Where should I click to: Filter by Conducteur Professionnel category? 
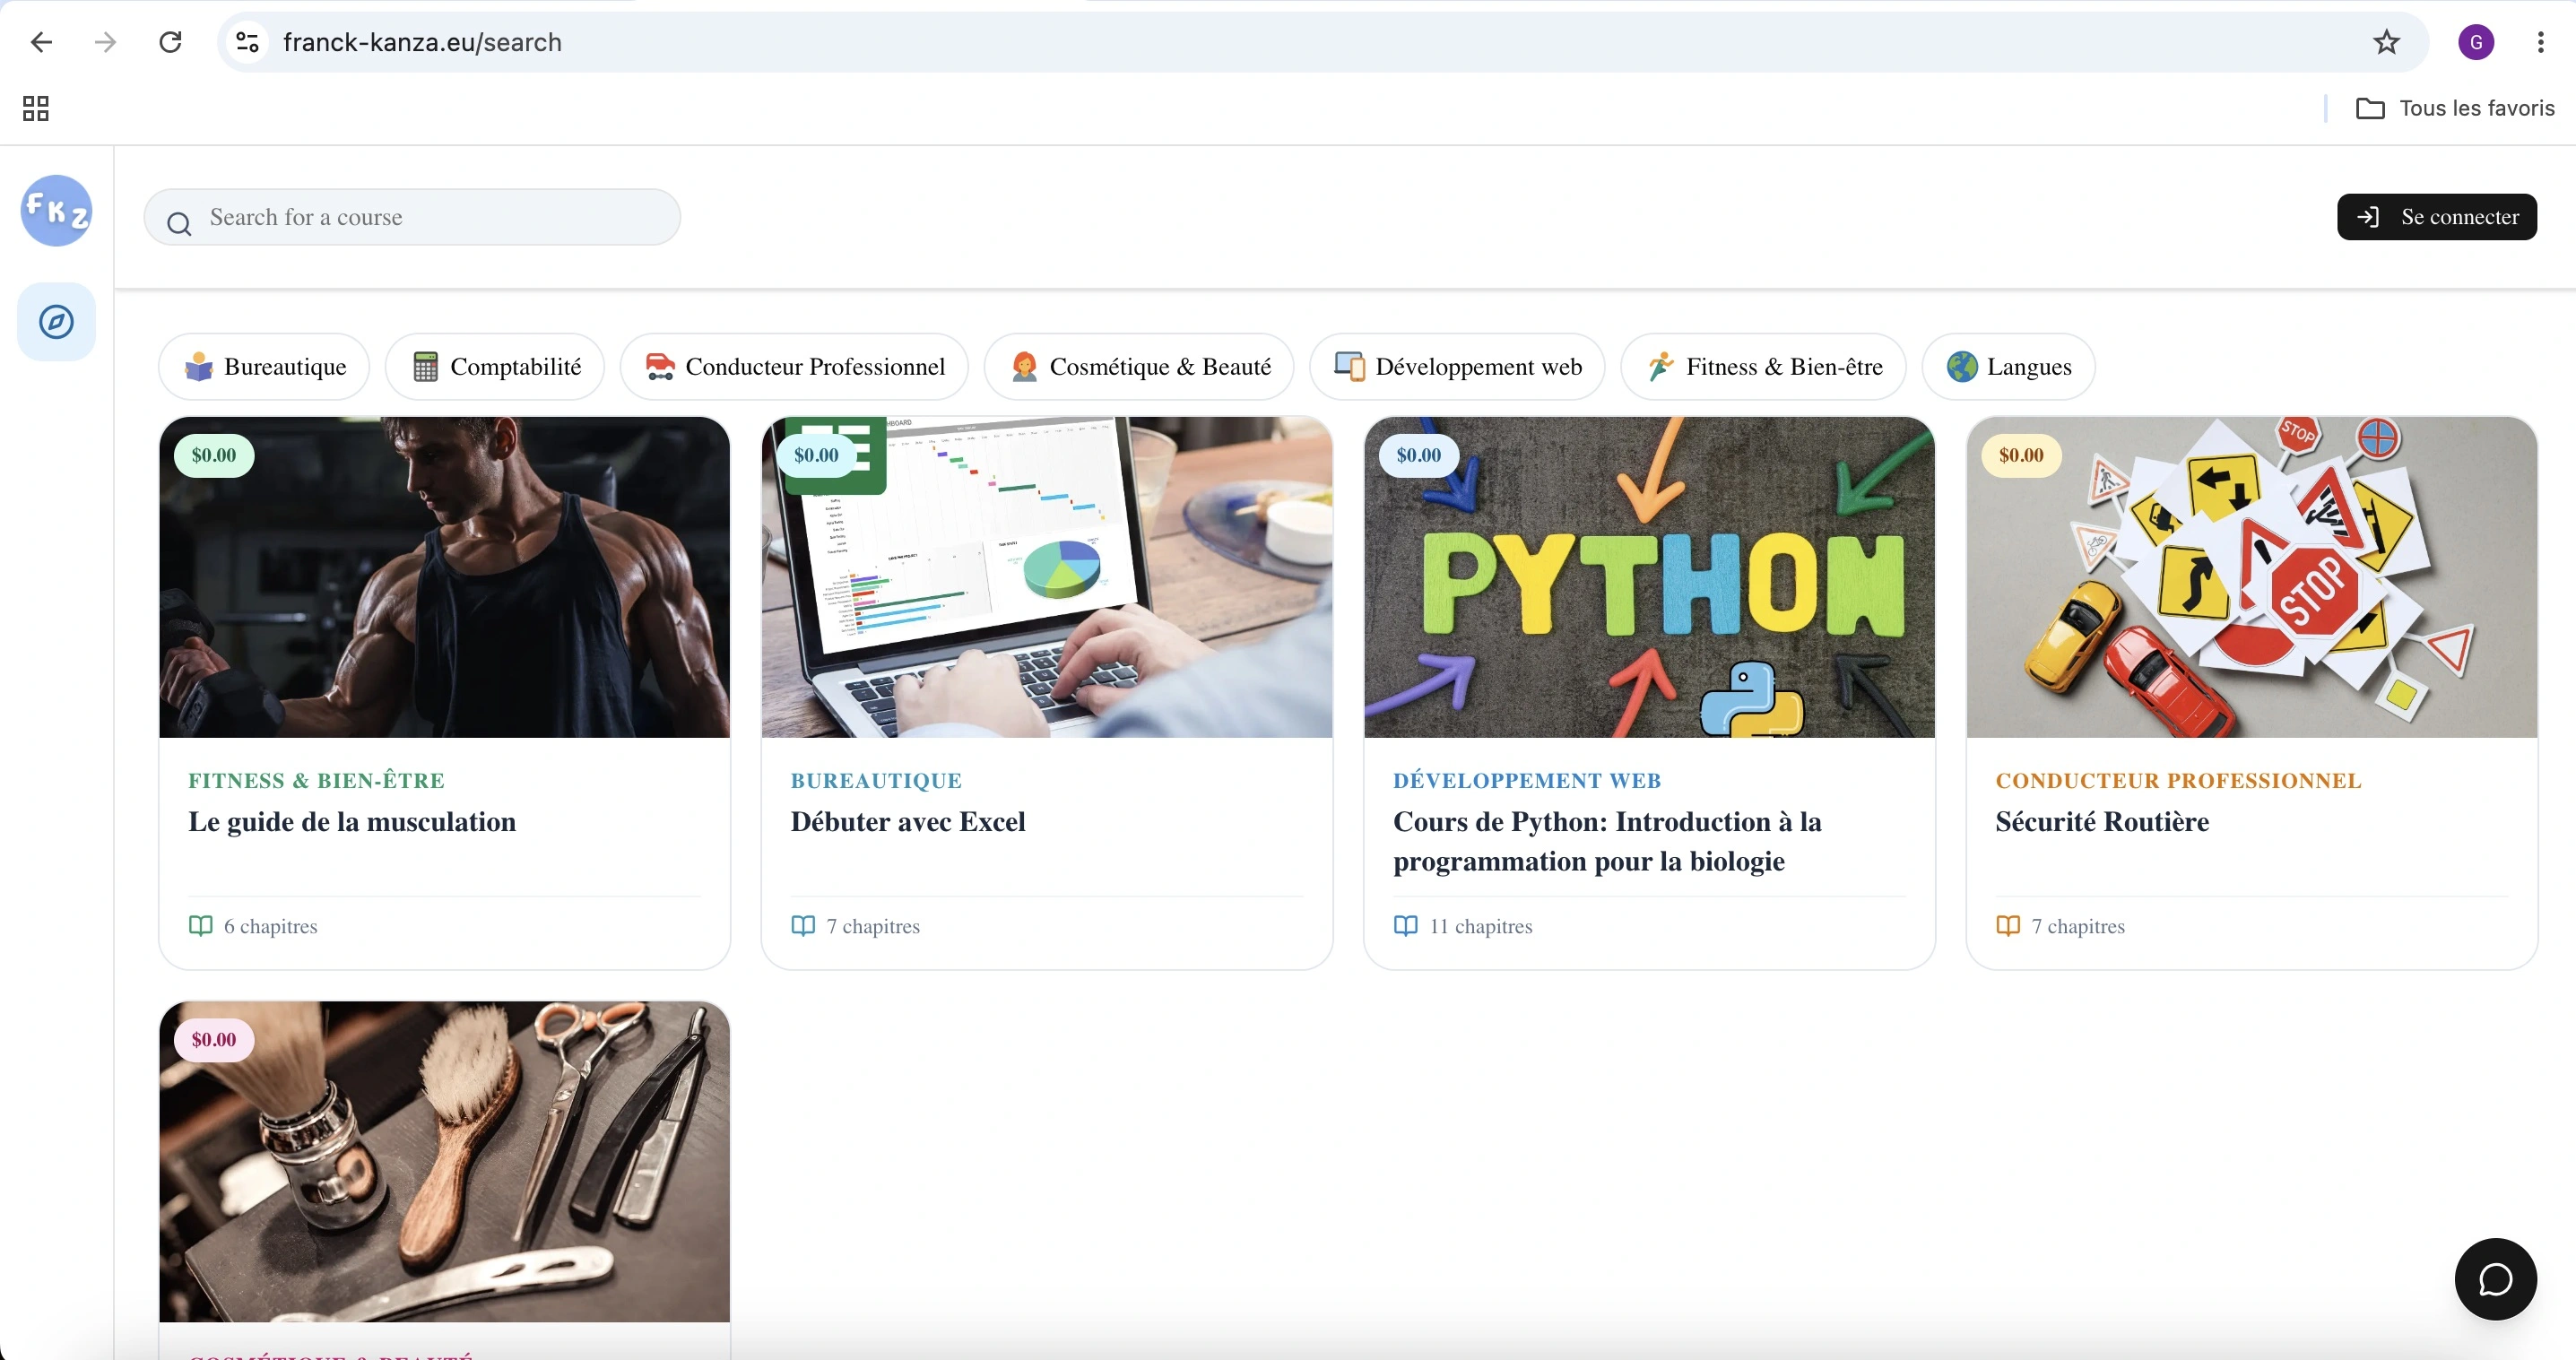[794, 367]
